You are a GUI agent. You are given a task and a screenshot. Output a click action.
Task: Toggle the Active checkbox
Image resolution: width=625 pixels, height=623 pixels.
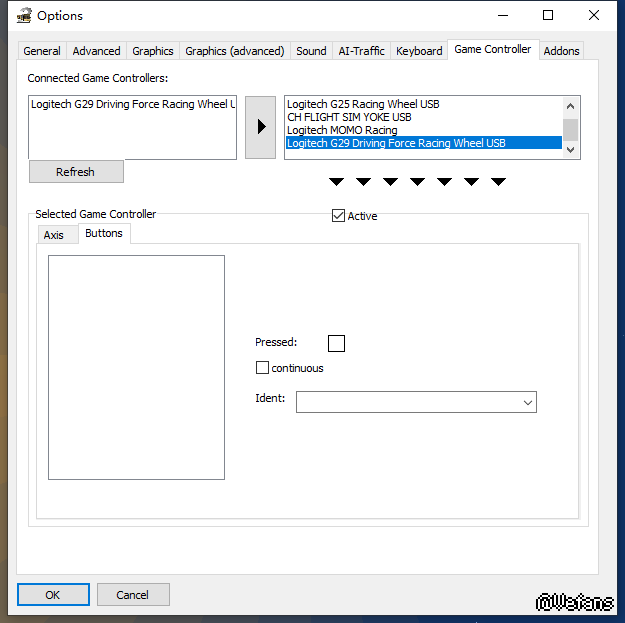point(338,216)
